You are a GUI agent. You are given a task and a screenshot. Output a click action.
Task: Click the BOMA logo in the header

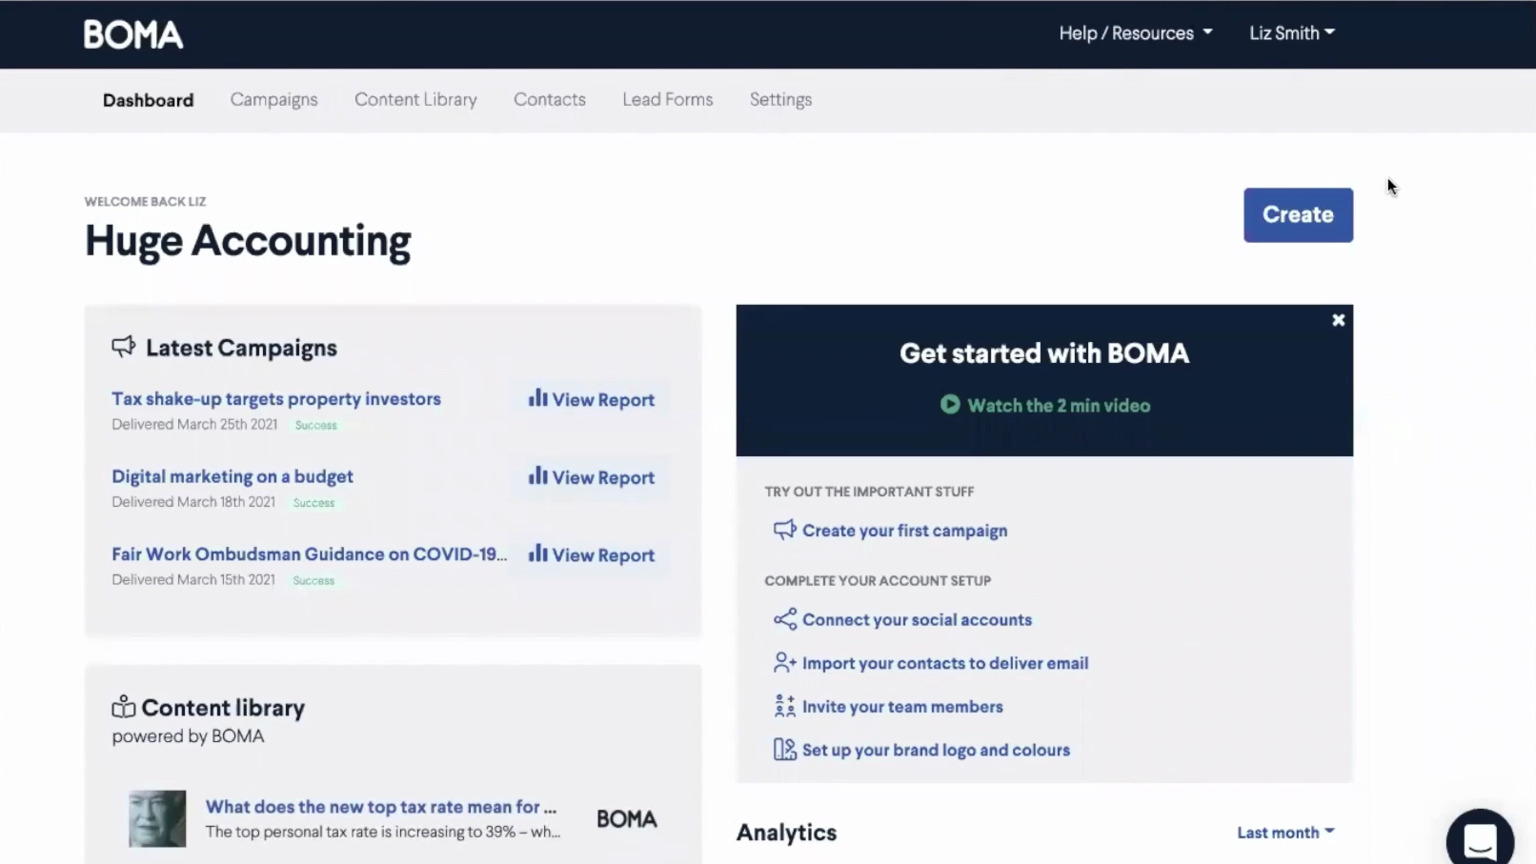point(133,35)
